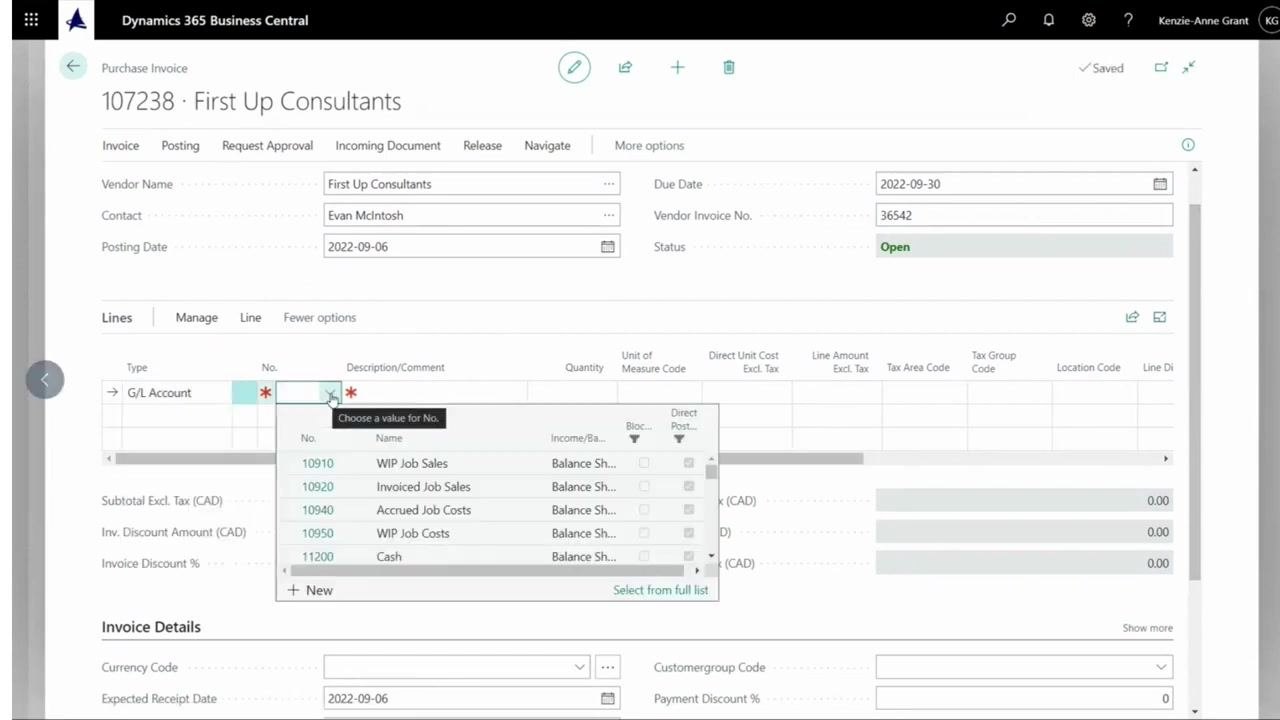Share the Lines section with its share icon
The width and height of the screenshot is (1280, 720).
pyautogui.click(x=1132, y=317)
